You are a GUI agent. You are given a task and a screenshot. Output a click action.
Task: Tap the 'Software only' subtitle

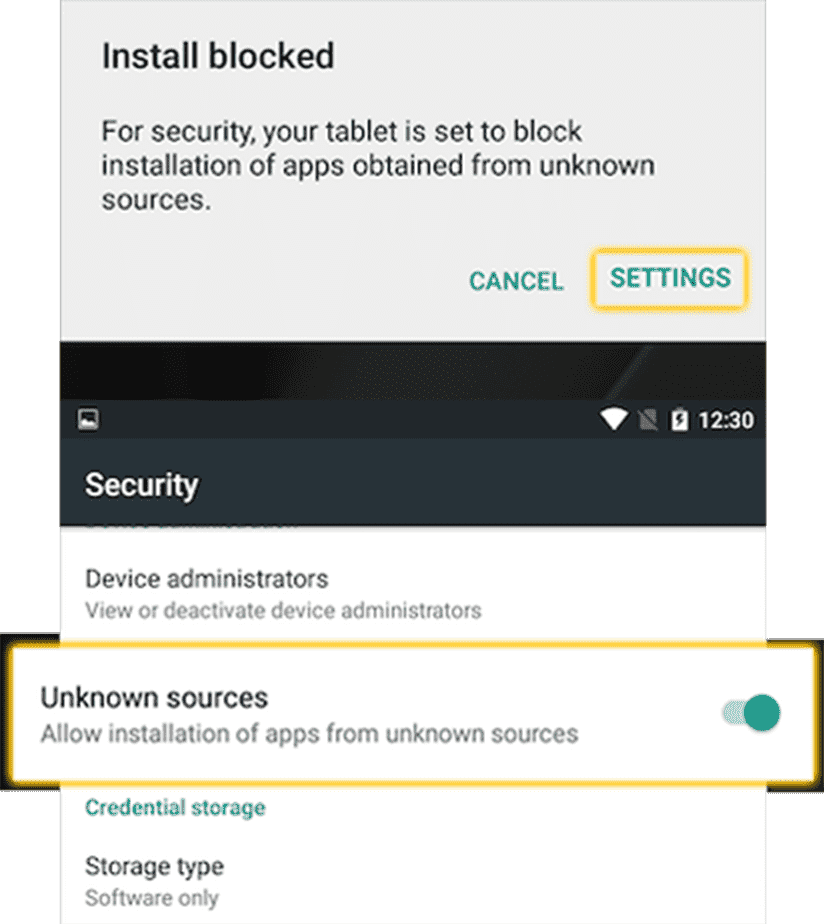tap(151, 898)
